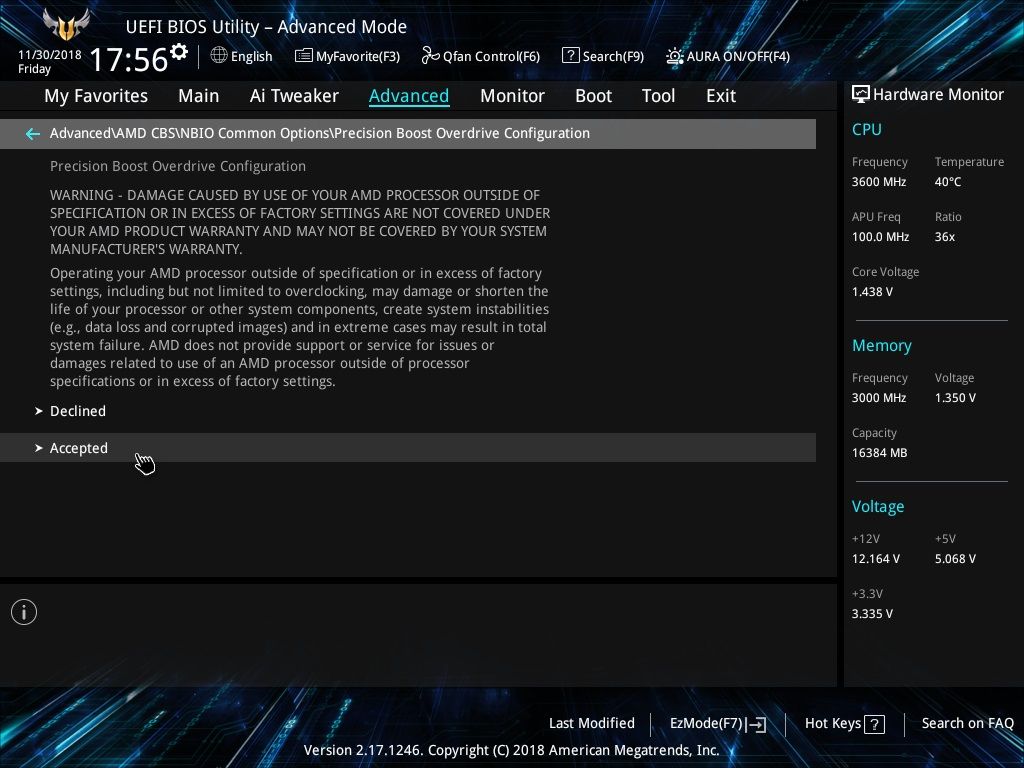Go back using the cyan arrow icon
The image size is (1024, 768).
(x=32, y=134)
